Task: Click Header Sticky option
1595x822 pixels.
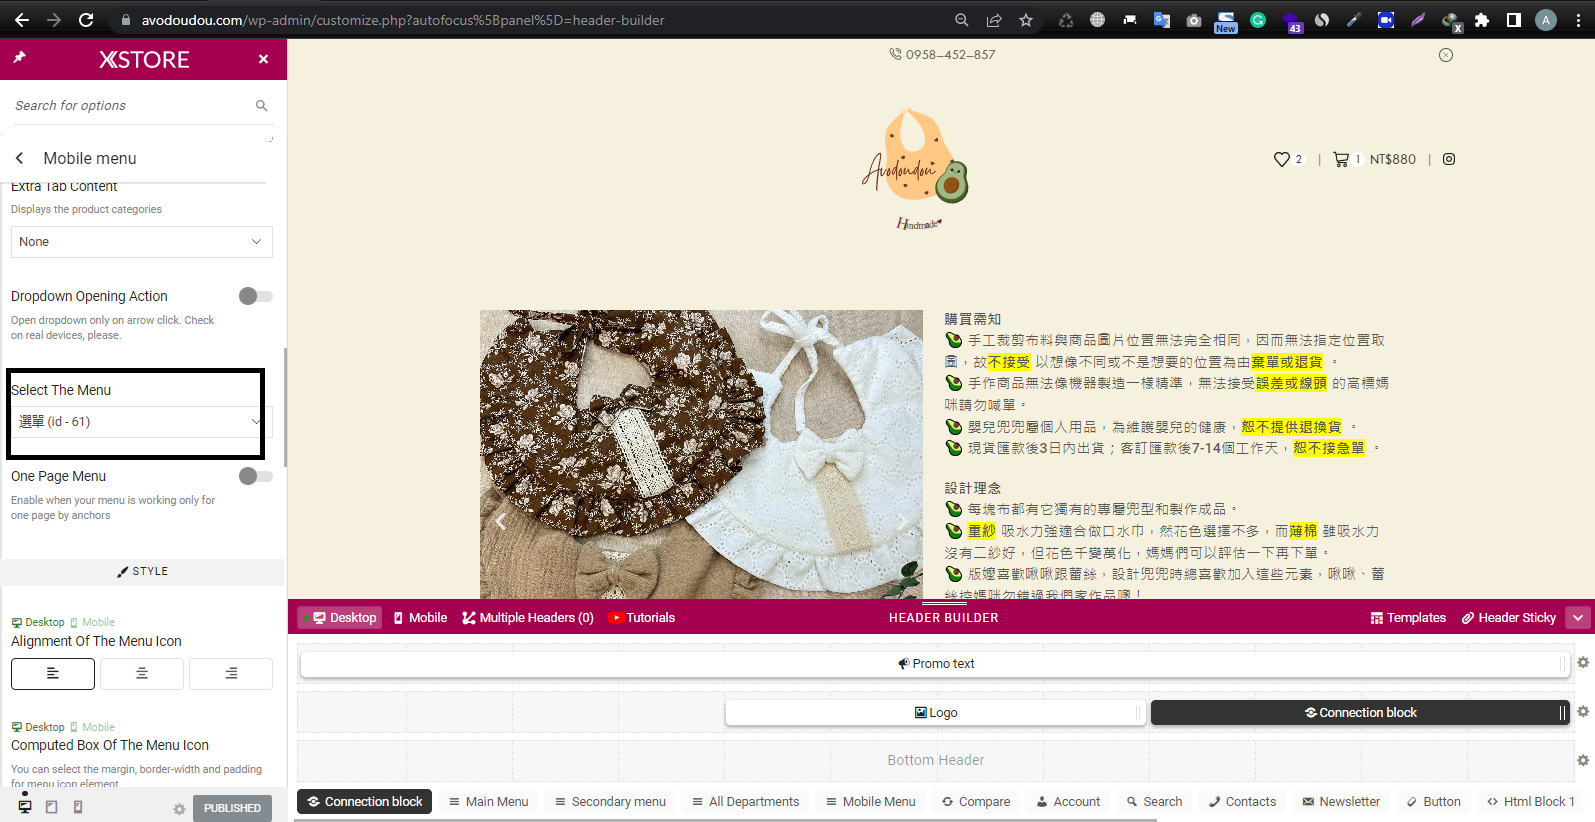Action: pyautogui.click(x=1509, y=618)
